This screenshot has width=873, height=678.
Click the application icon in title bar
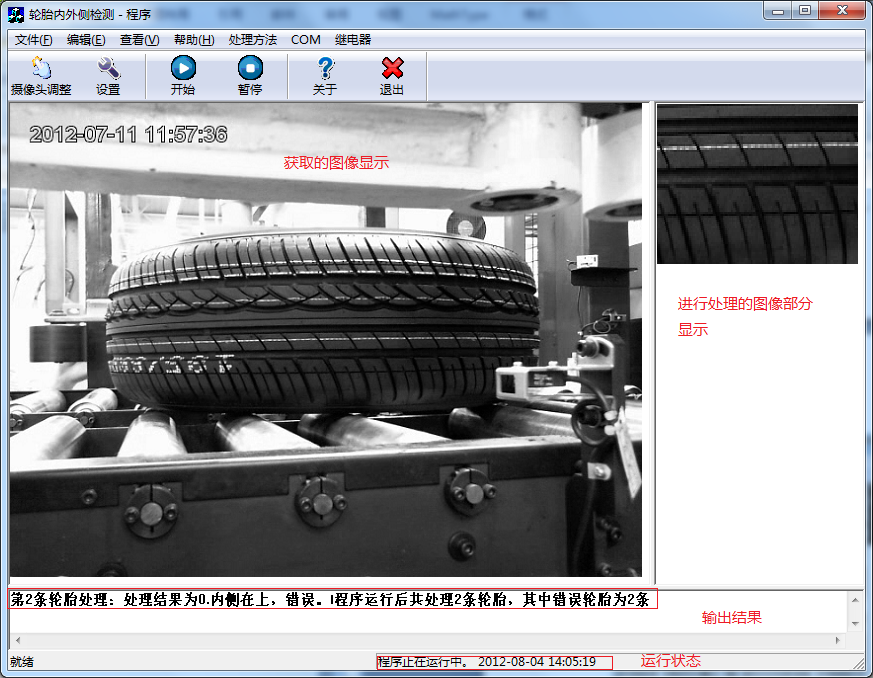click(15, 11)
